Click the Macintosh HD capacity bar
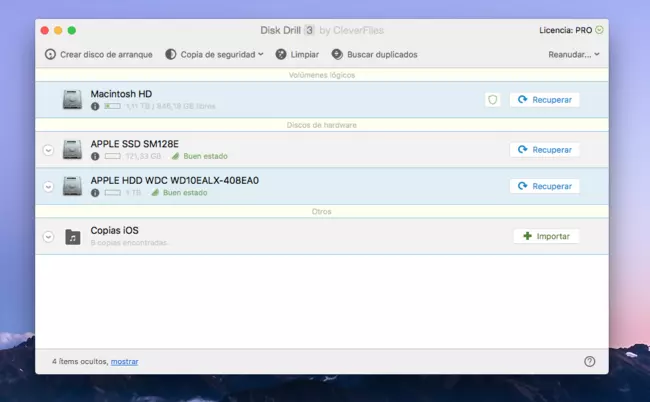The width and height of the screenshot is (650, 402). tap(112, 106)
